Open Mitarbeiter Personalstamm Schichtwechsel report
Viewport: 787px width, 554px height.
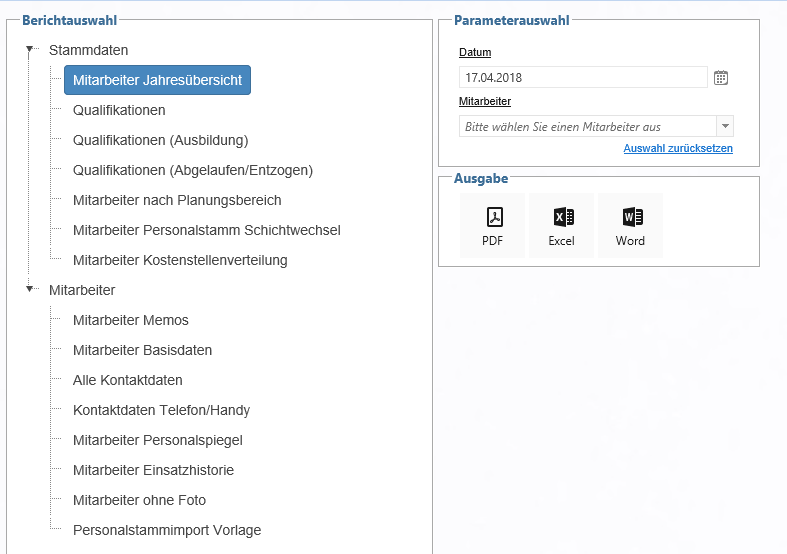coord(207,230)
